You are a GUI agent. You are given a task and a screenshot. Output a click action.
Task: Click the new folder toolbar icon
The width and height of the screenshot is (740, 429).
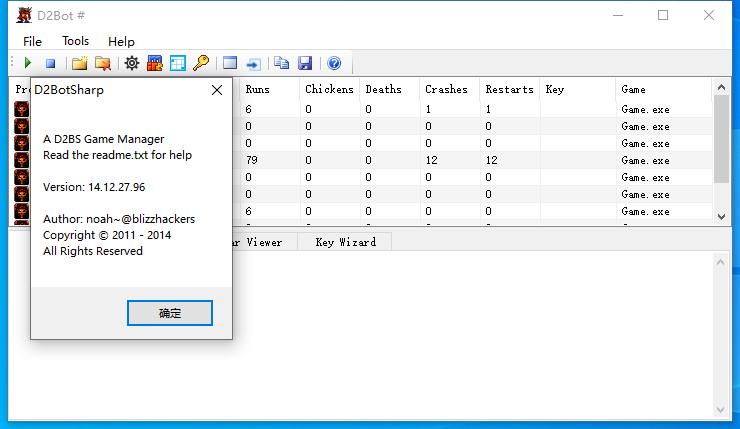(79, 64)
